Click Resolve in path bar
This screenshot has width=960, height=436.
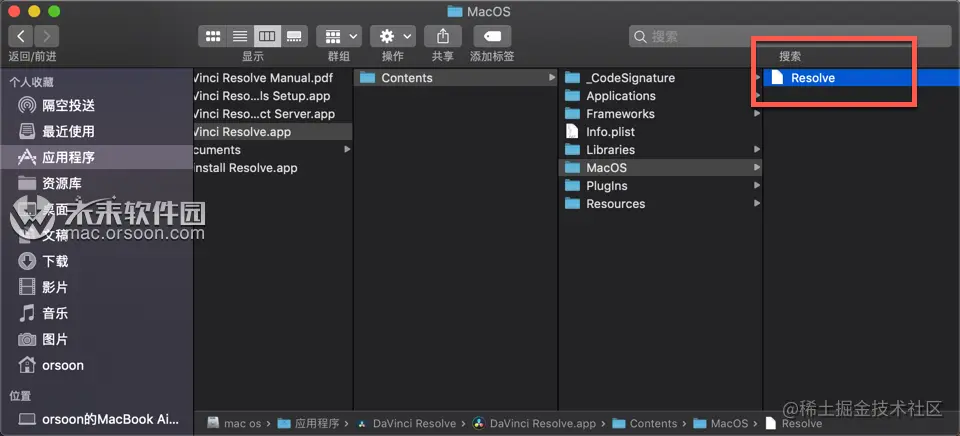point(794,424)
